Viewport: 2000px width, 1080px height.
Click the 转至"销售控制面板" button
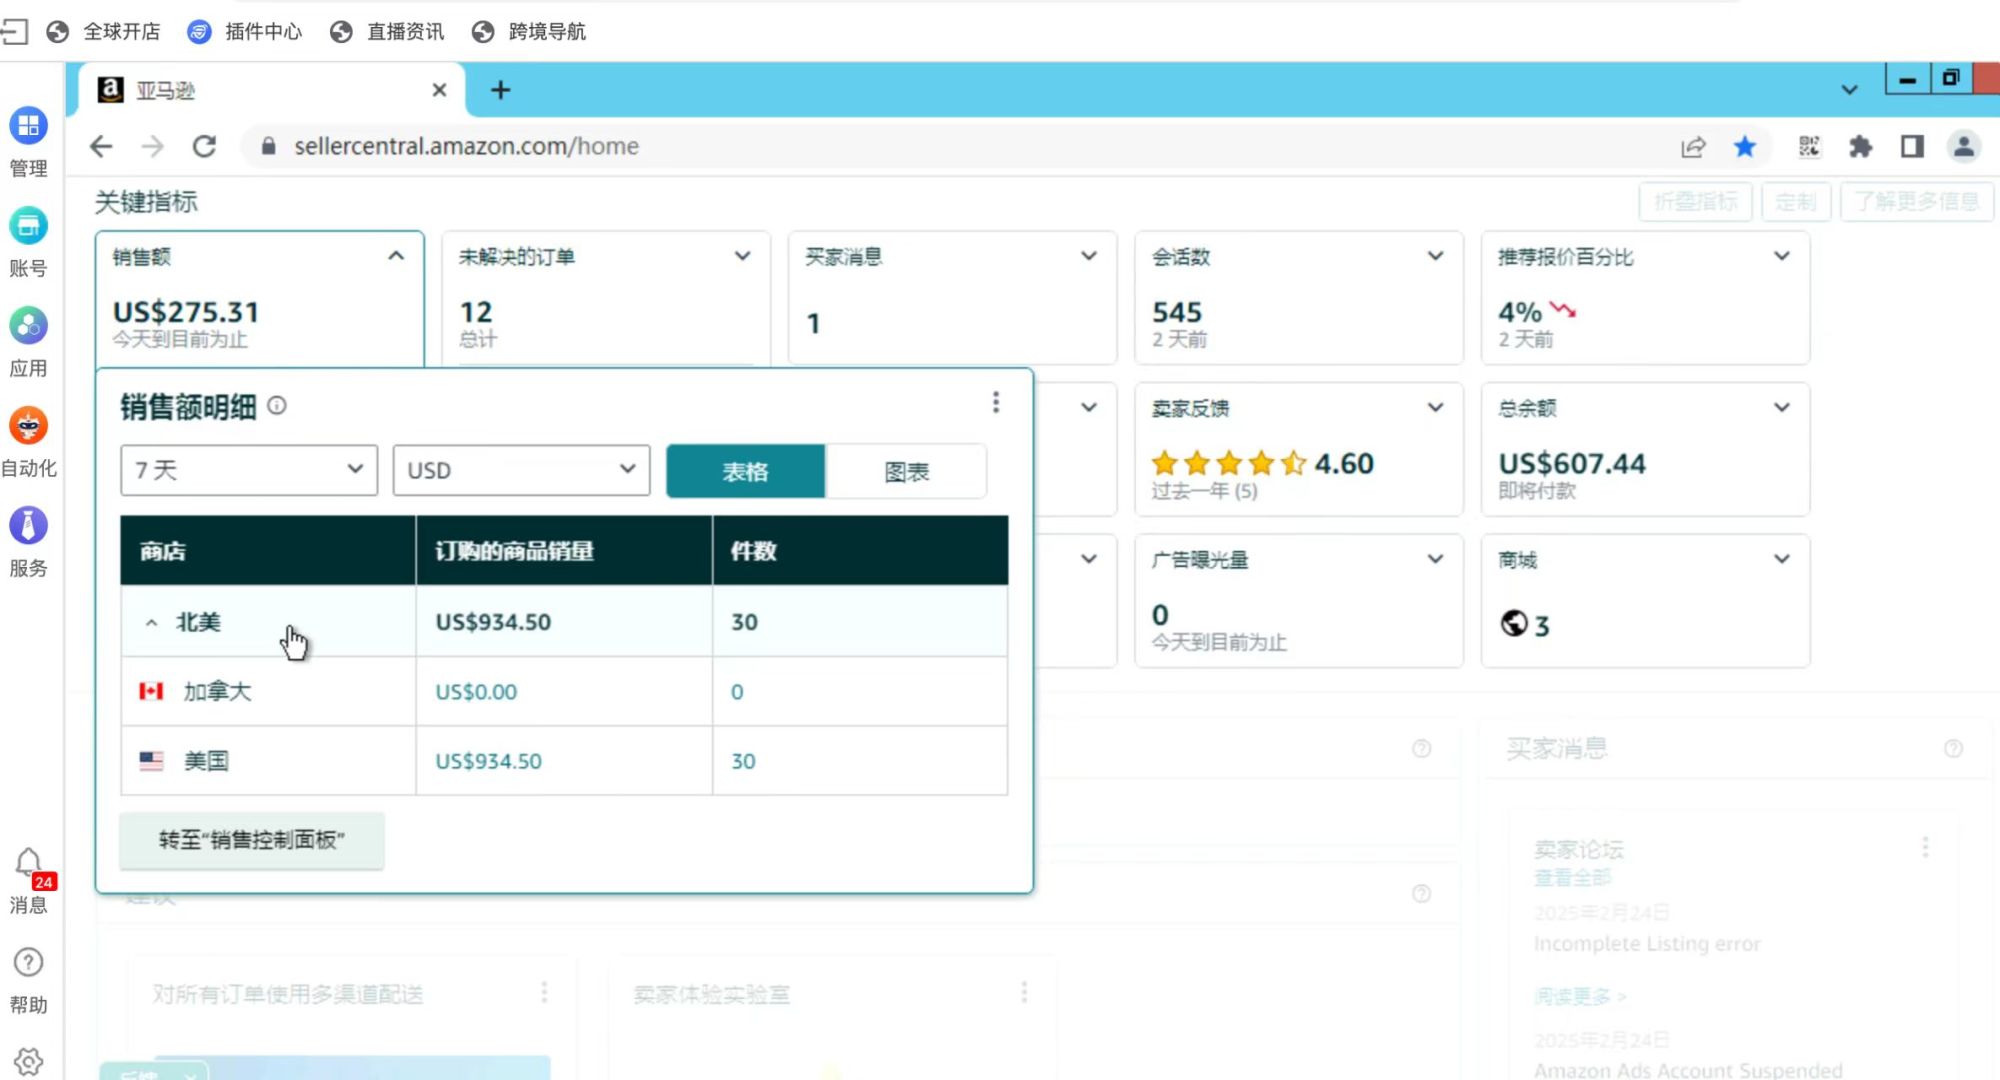coord(252,840)
